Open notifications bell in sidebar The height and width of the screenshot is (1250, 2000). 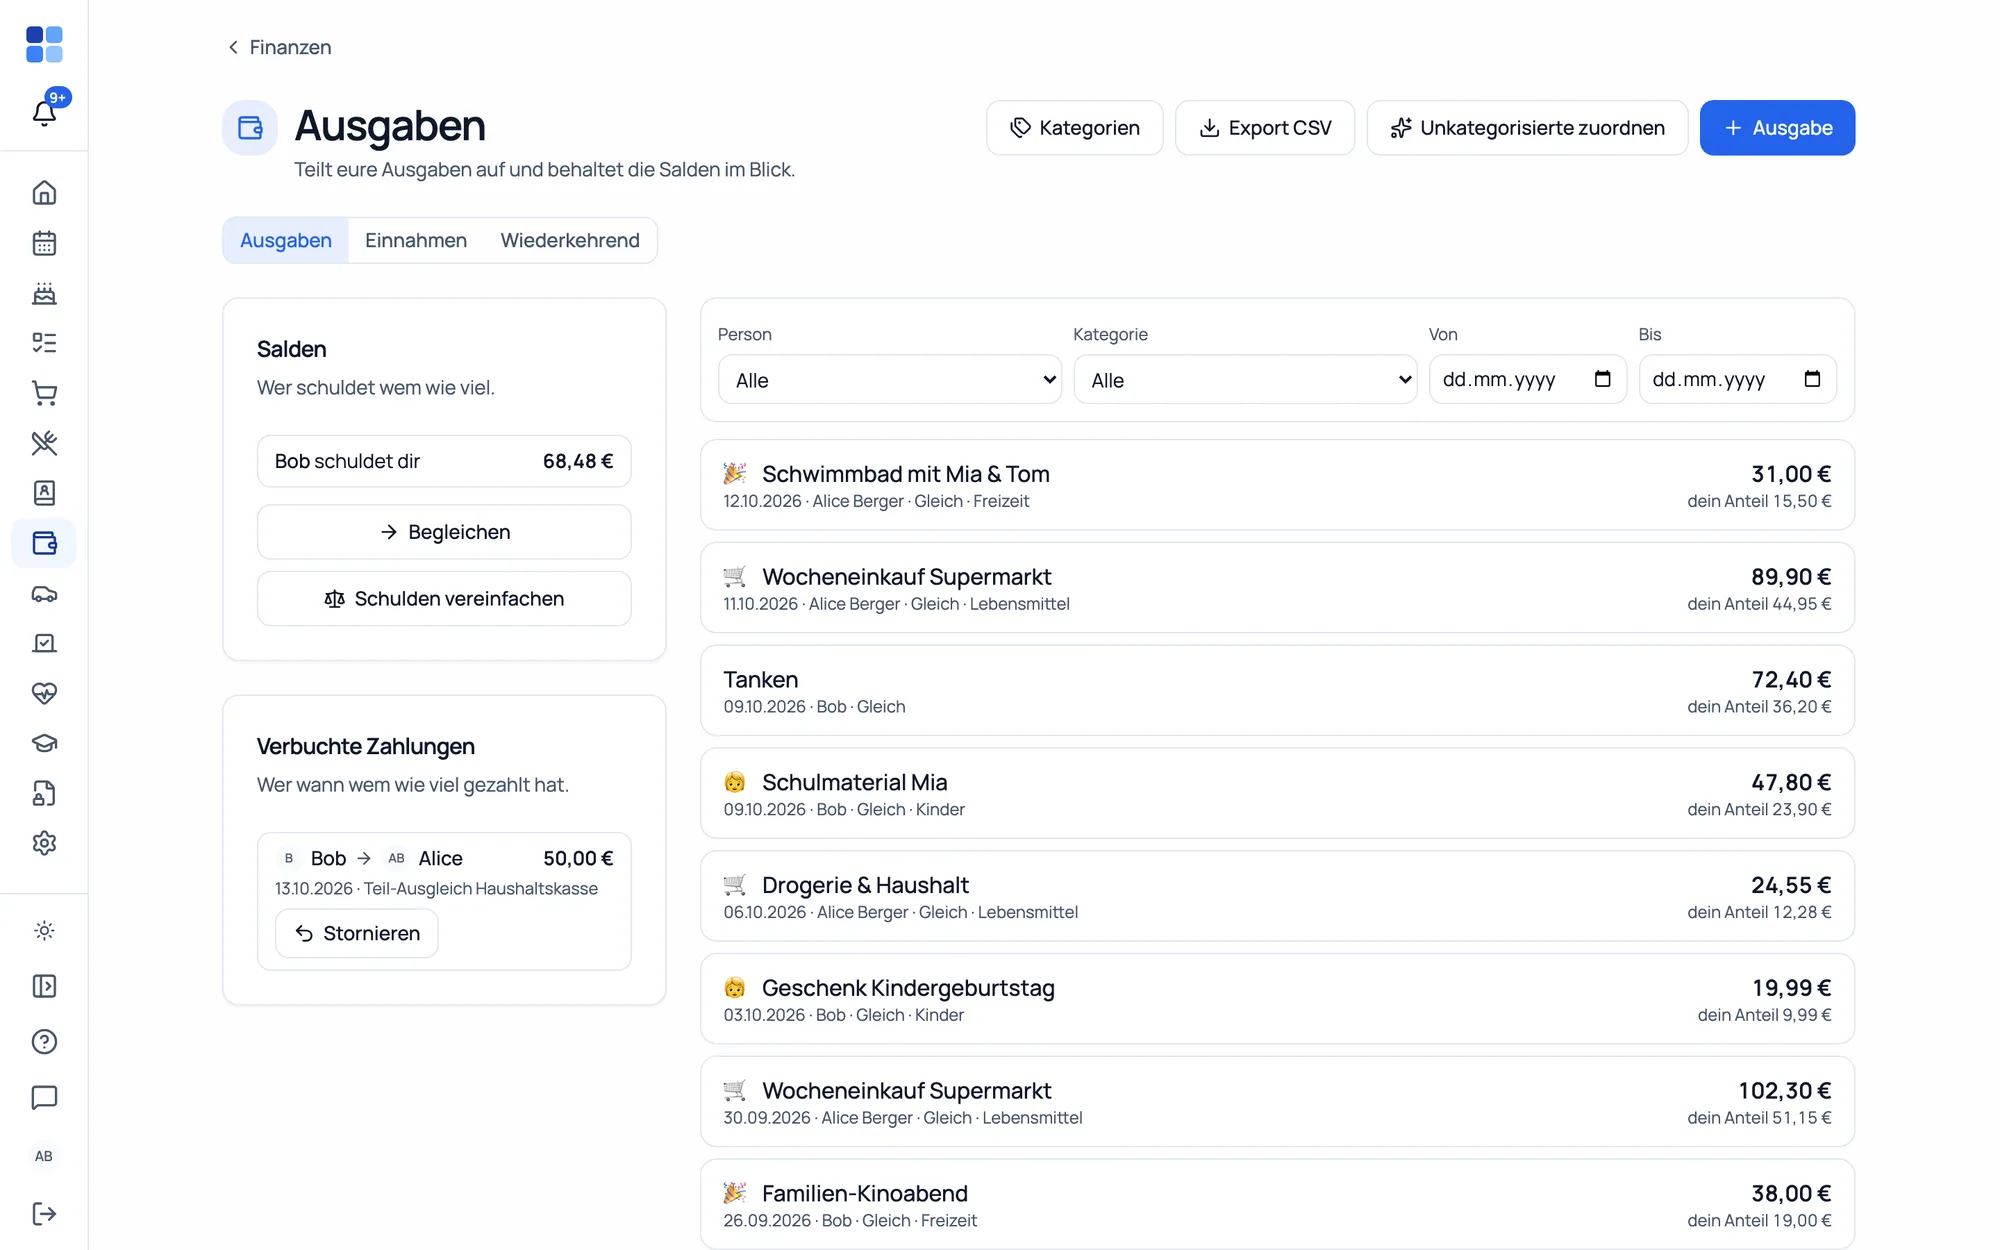coord(44,112)
